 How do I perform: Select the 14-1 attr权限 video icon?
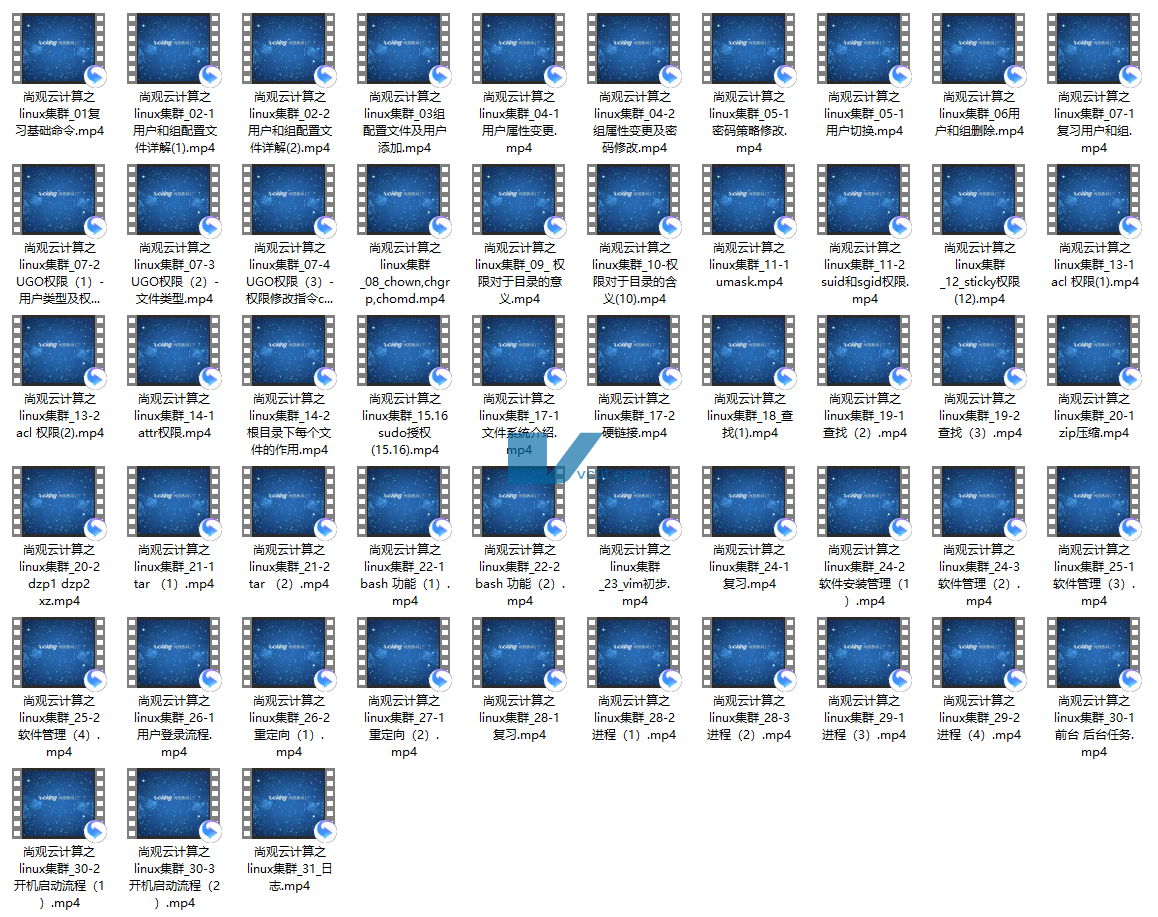click(174, 351)
